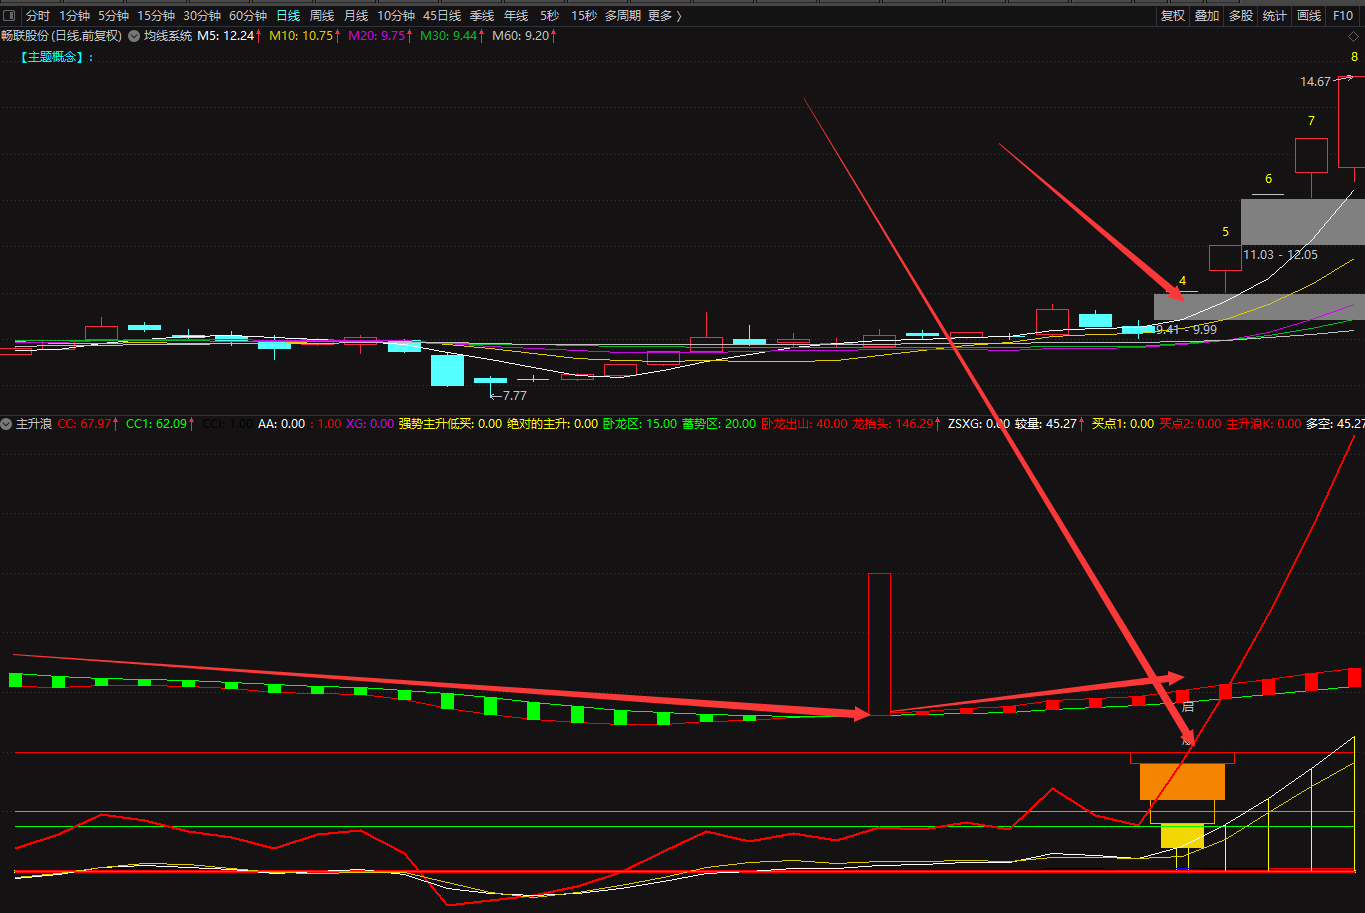
Task: Click the 主升浪 indicator name
Action: click(34, 424)
